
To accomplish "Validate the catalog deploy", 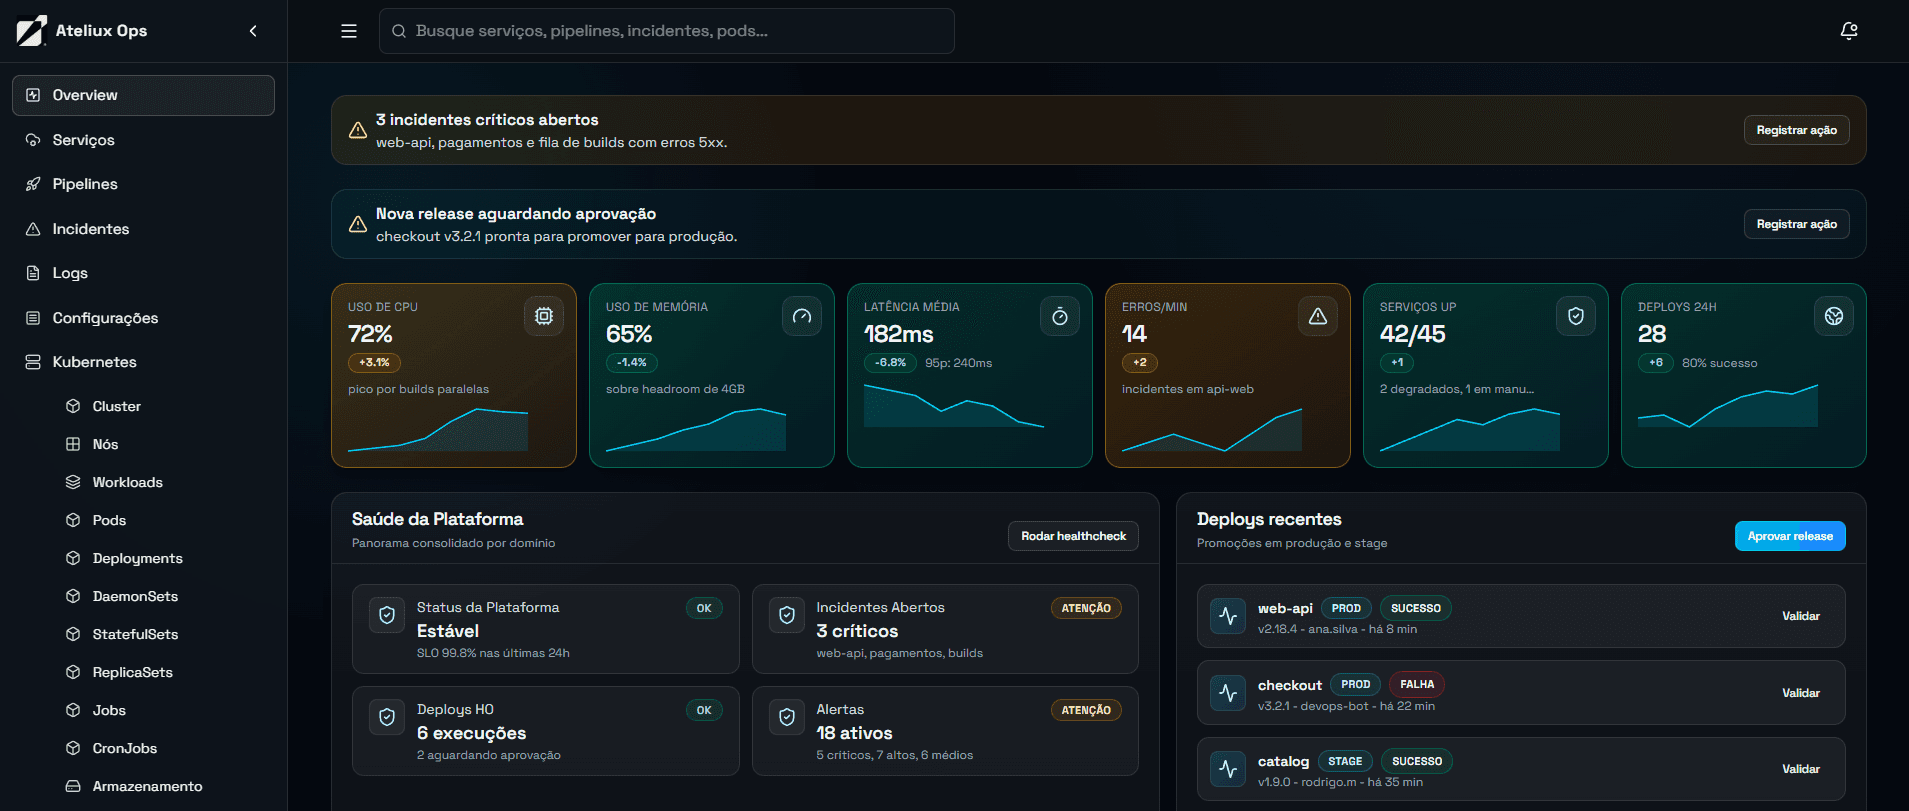I will [1801, 769].
